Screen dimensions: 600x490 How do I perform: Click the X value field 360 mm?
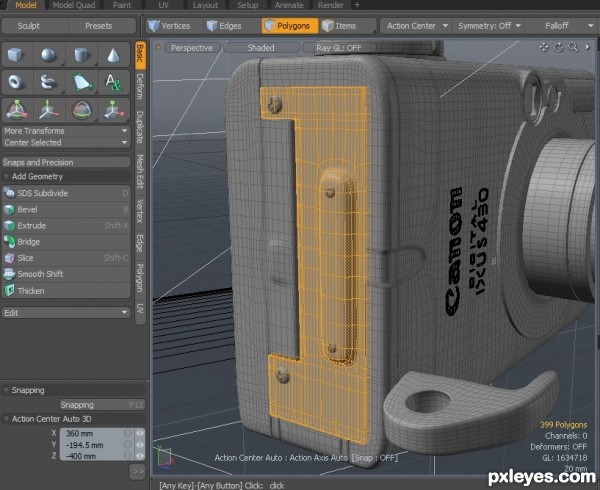click(x=97, y=433)
